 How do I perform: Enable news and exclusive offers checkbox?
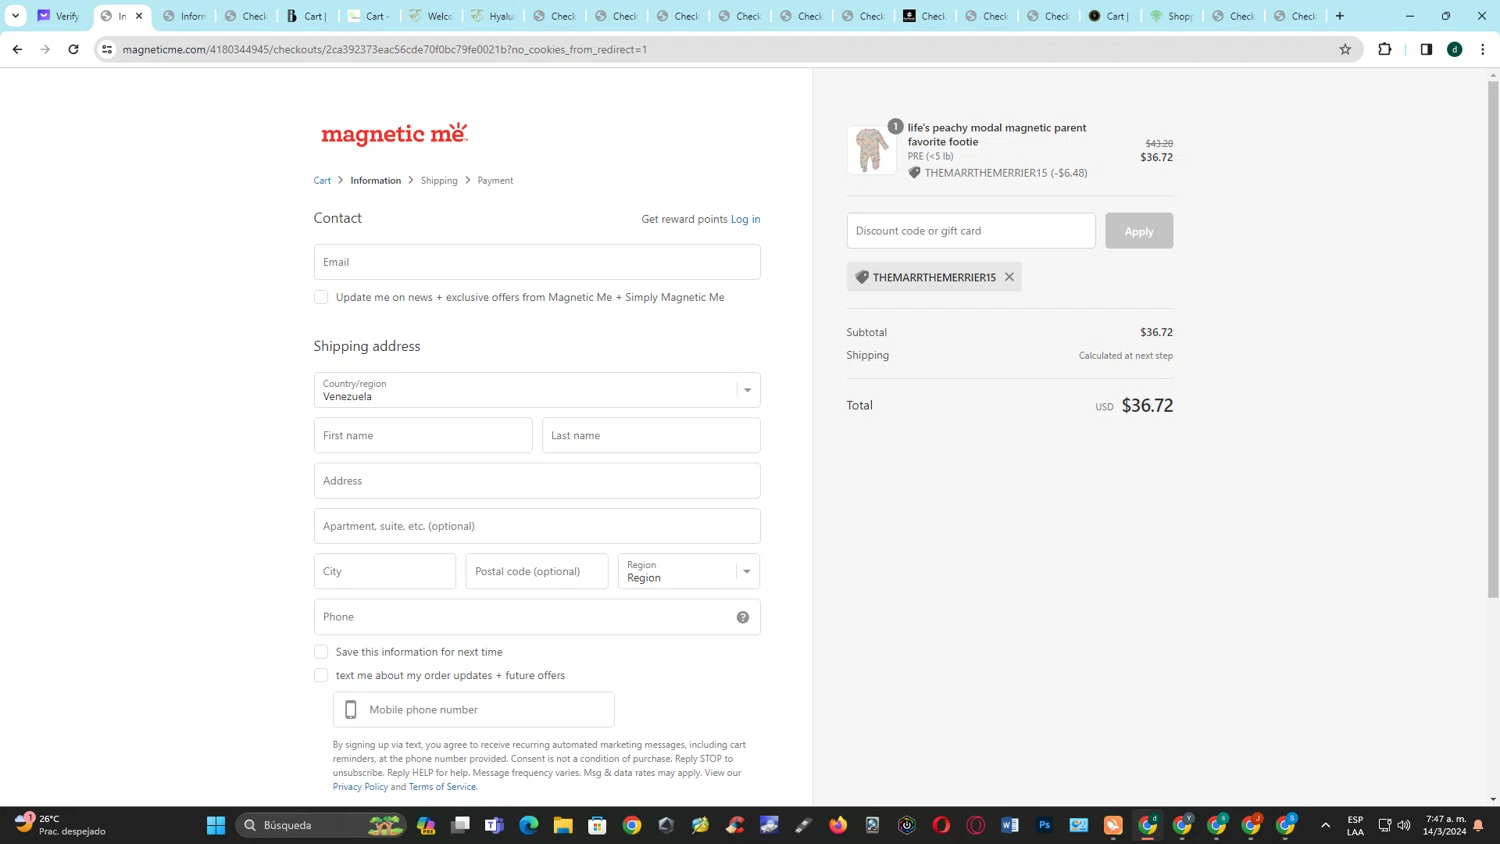[321, 297]
